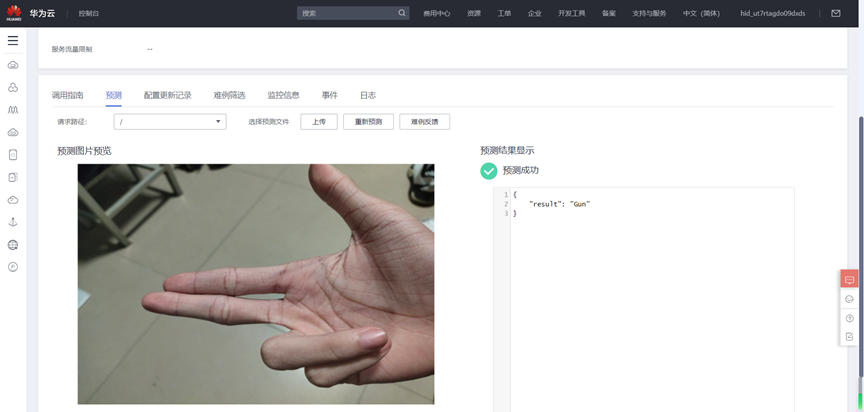Click the 难例反馈 button

pyautogui.click(x=424, y=122)
